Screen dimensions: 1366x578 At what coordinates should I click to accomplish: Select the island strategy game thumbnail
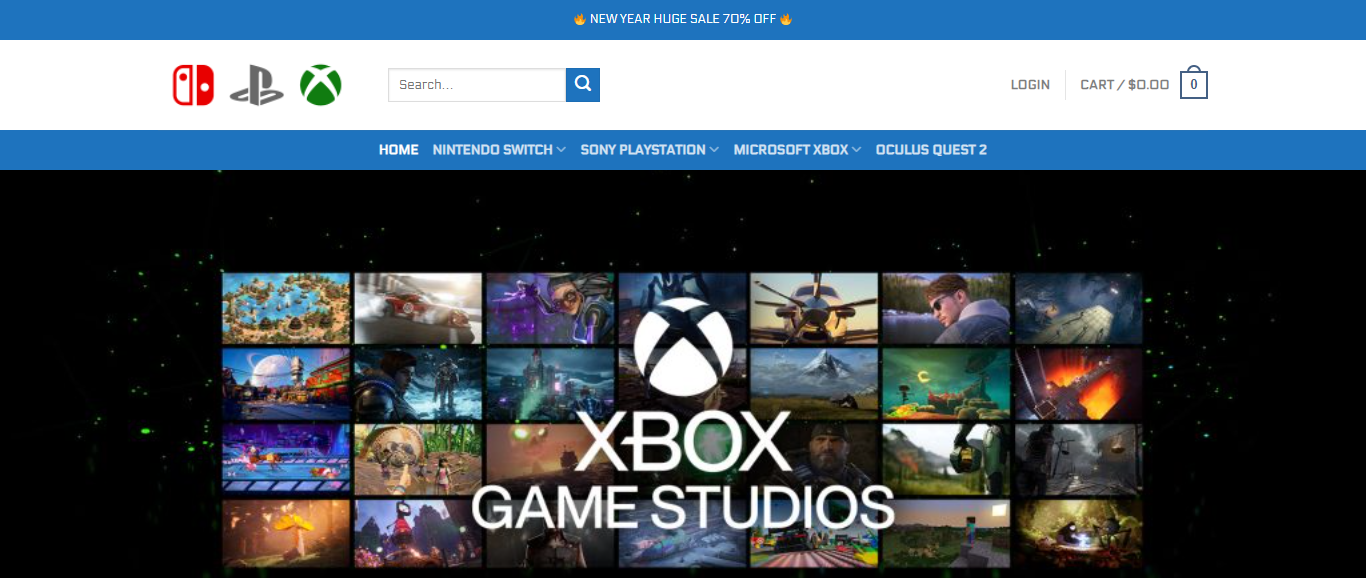[x=286, y=308]
